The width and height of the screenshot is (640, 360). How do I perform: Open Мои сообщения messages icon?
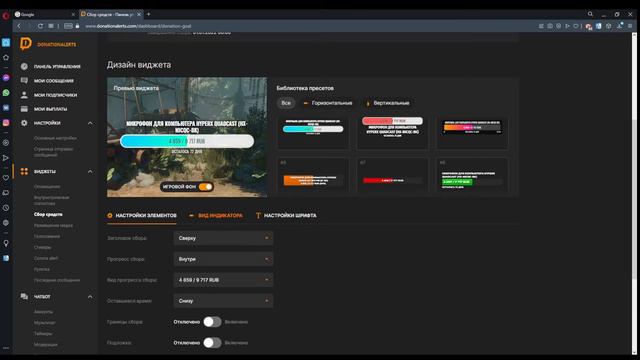(24, 80)
